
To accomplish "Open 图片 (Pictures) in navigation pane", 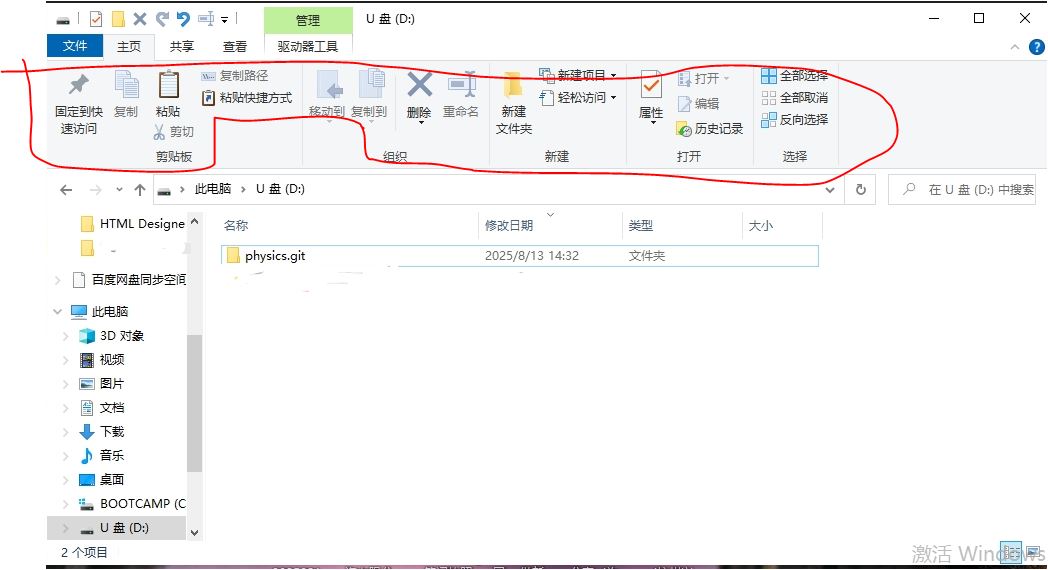I will (102, 384).
